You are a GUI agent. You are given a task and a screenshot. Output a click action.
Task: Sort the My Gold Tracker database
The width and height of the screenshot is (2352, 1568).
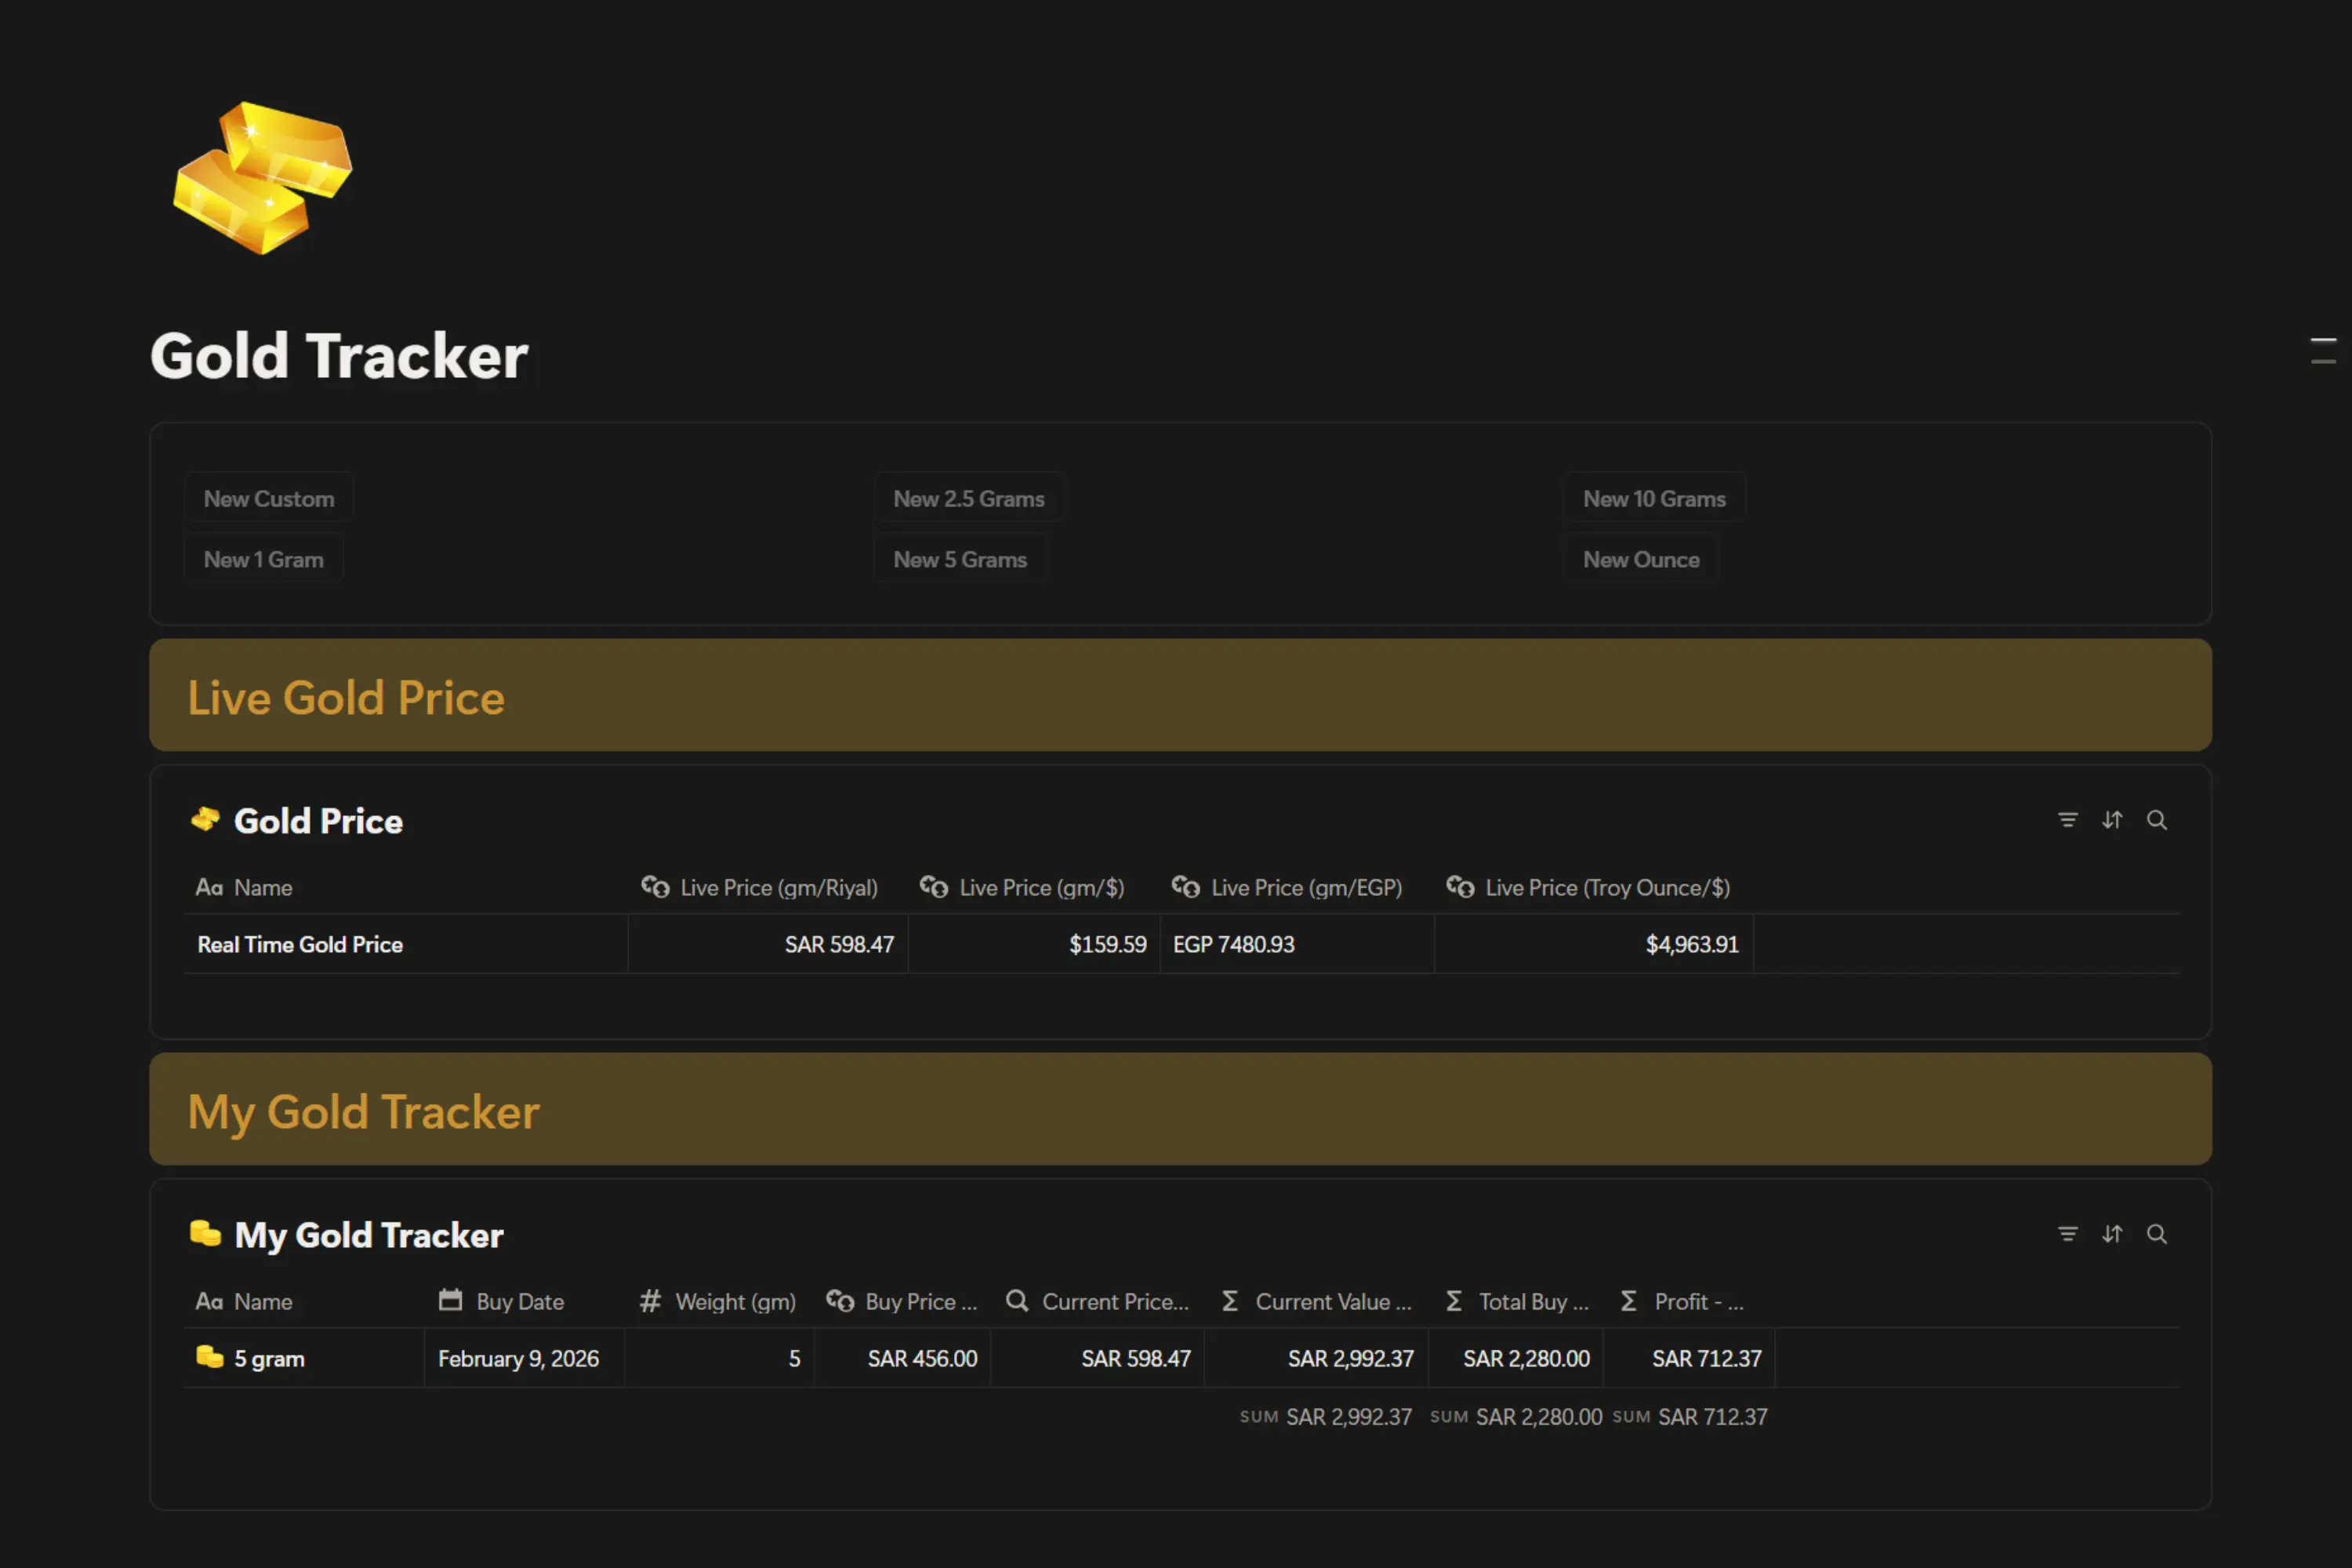pos(2112,1234)
